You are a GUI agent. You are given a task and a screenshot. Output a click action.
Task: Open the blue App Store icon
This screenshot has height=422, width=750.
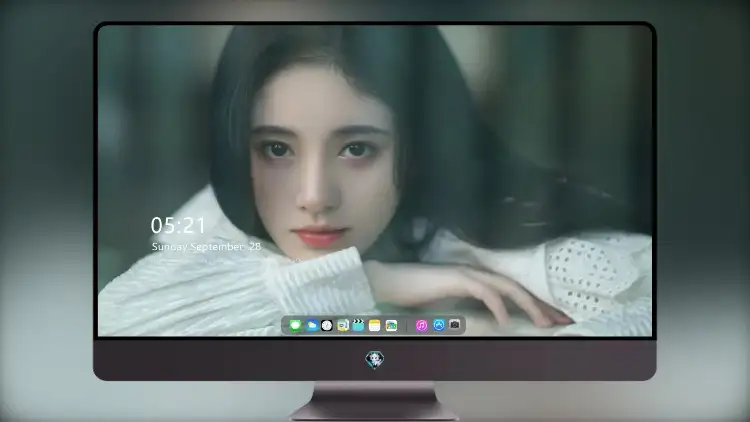(439, 325)
